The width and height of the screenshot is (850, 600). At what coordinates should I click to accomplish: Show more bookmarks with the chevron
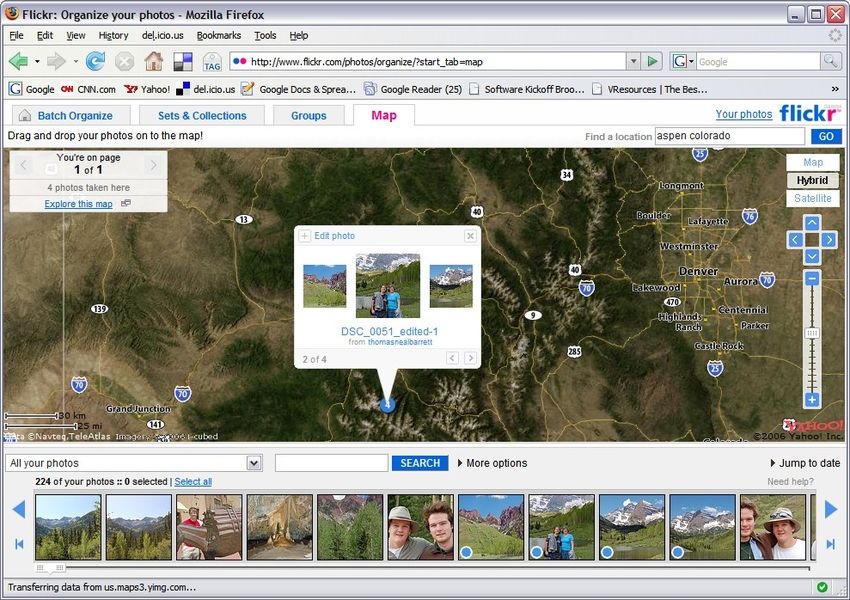point(835,89)
